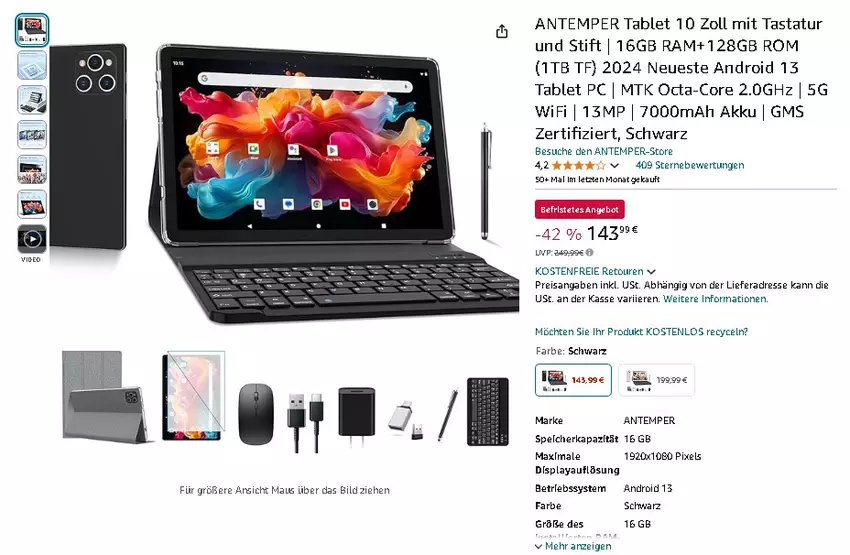The image size is (850, 555).
Task: Open the second product thumbnail in the gallery
Action: (x=32, y=65)
